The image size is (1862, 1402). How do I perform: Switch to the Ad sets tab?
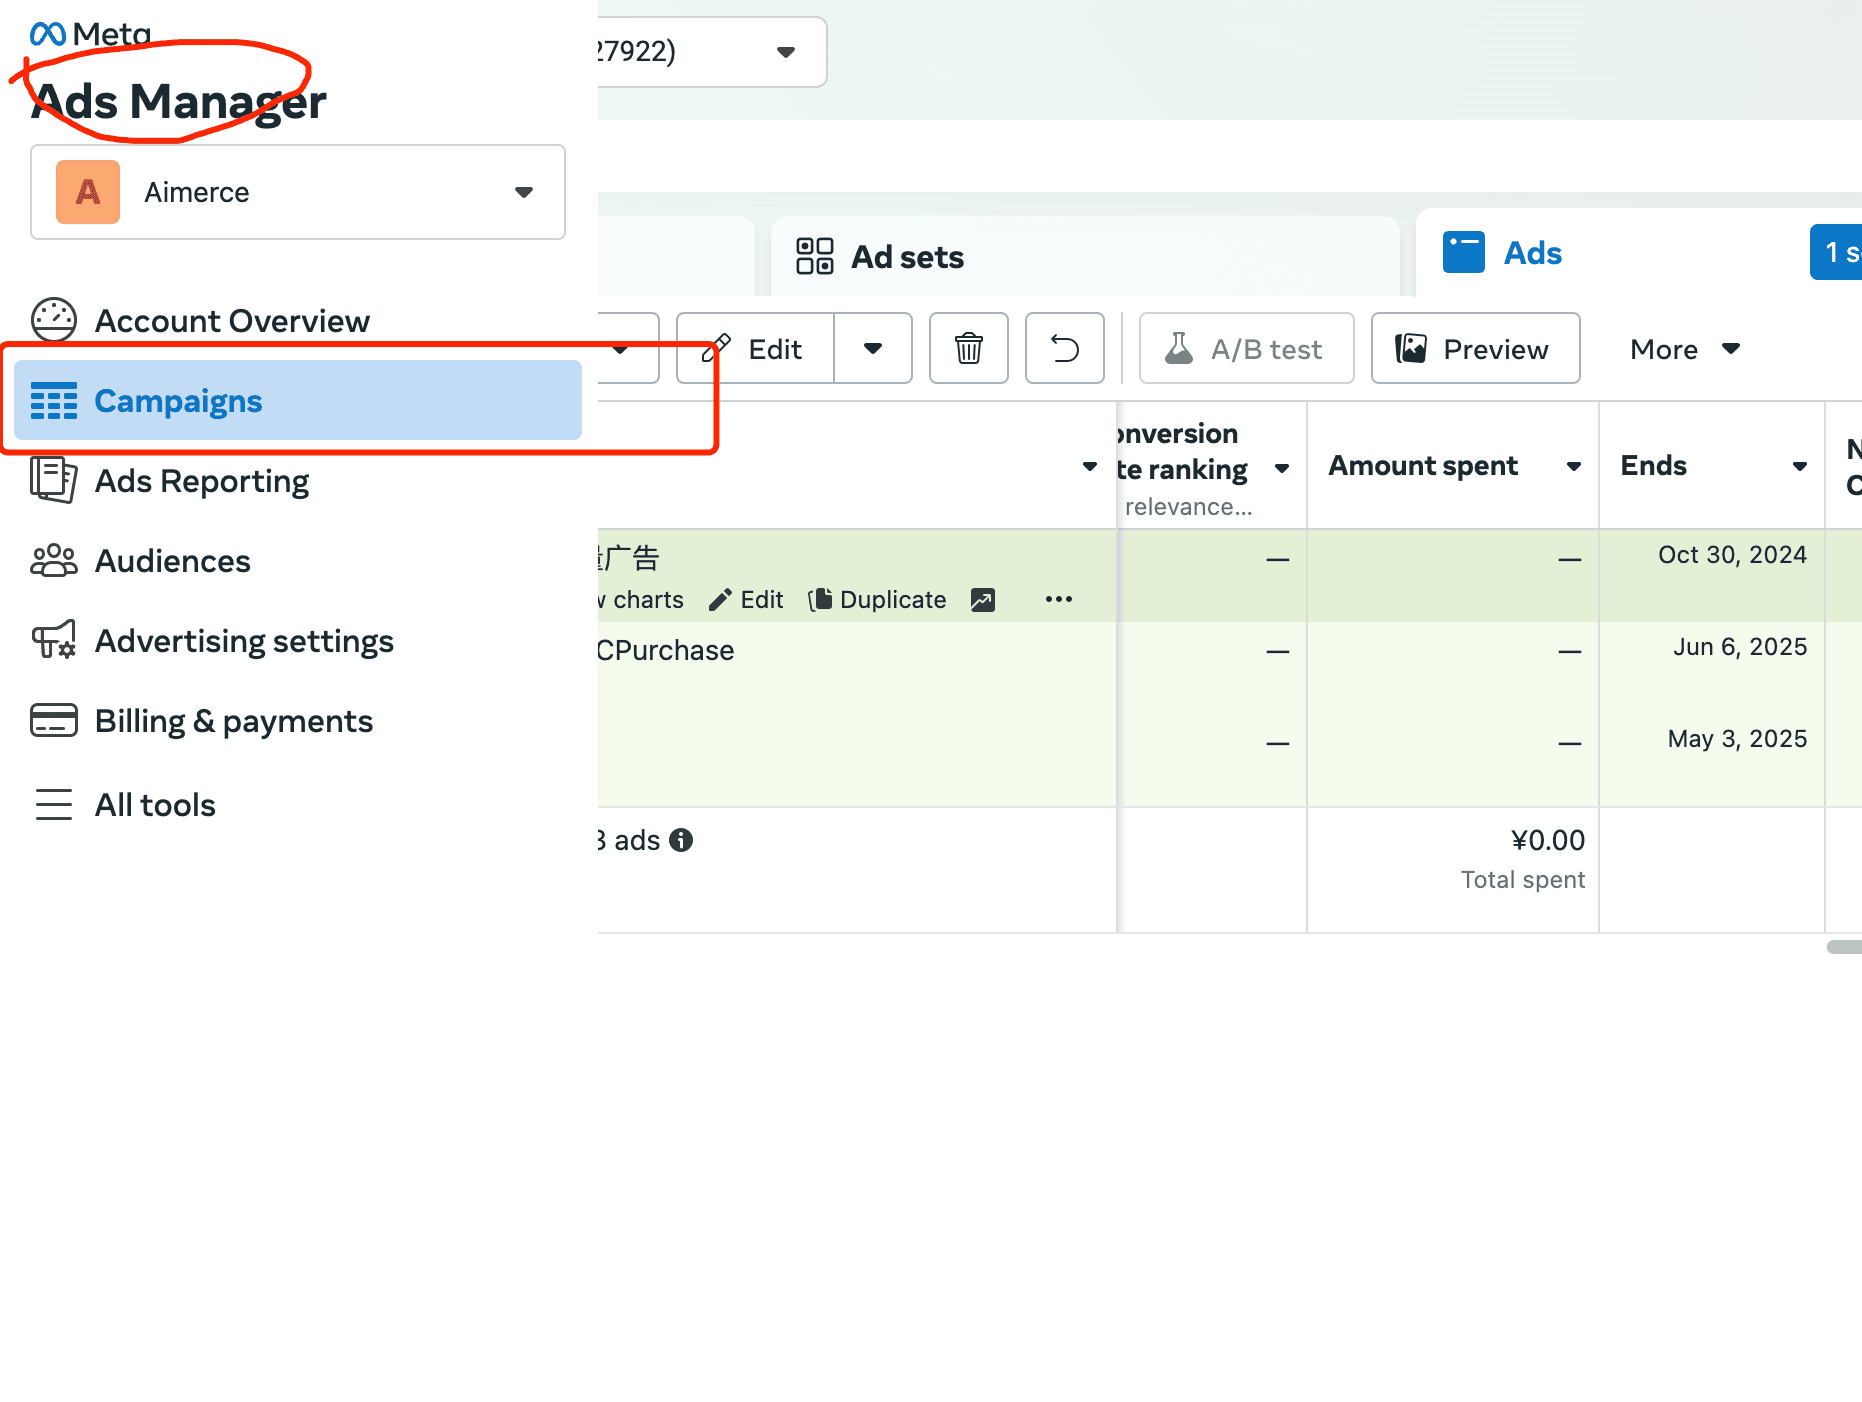pyautogui.click(x=906, y=257)
